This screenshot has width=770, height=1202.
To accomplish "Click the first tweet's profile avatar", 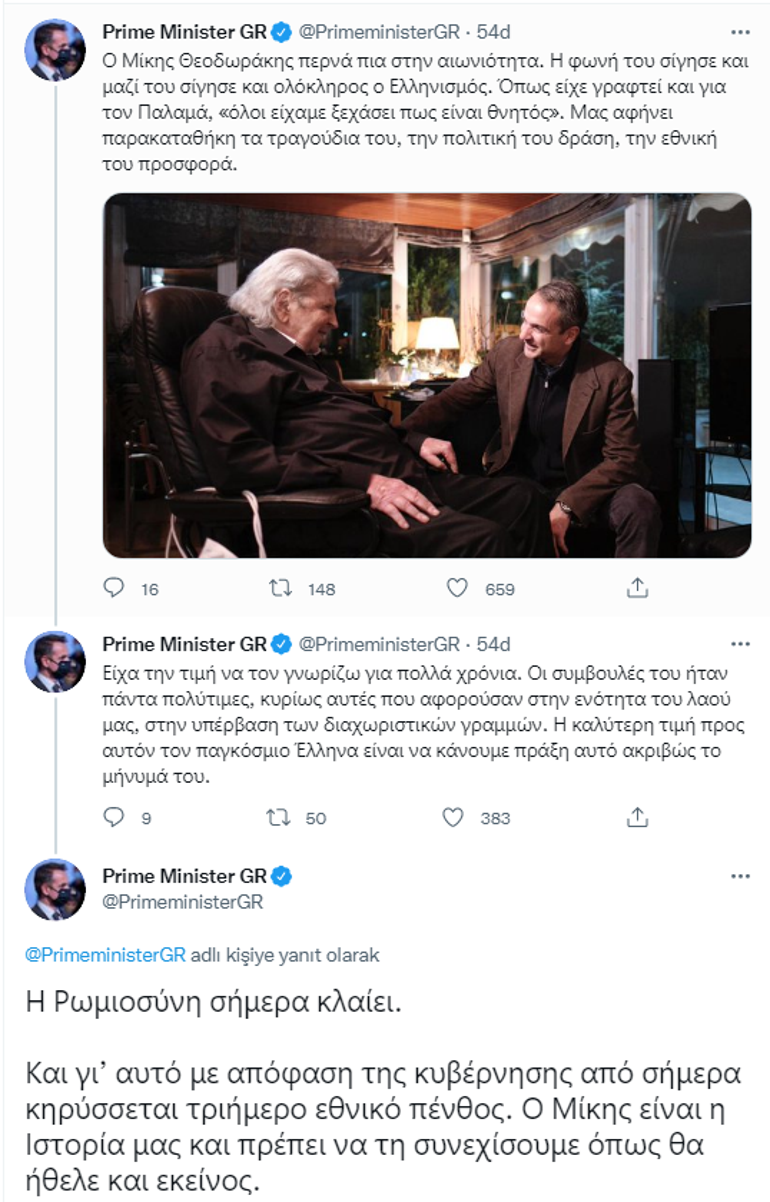I will (54, 50).
